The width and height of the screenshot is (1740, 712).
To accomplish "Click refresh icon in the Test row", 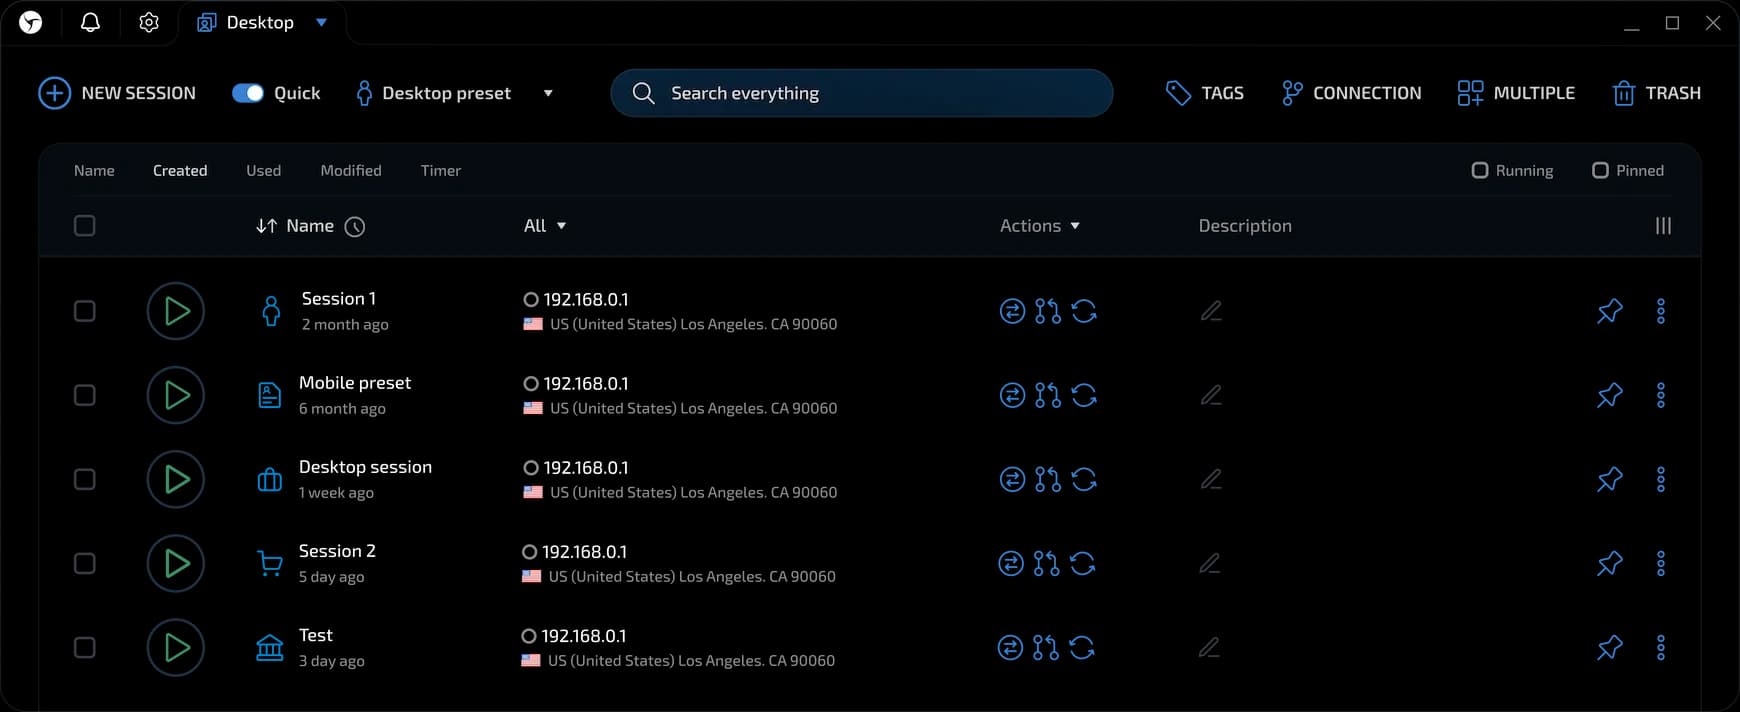I will tap(1082, 647).
